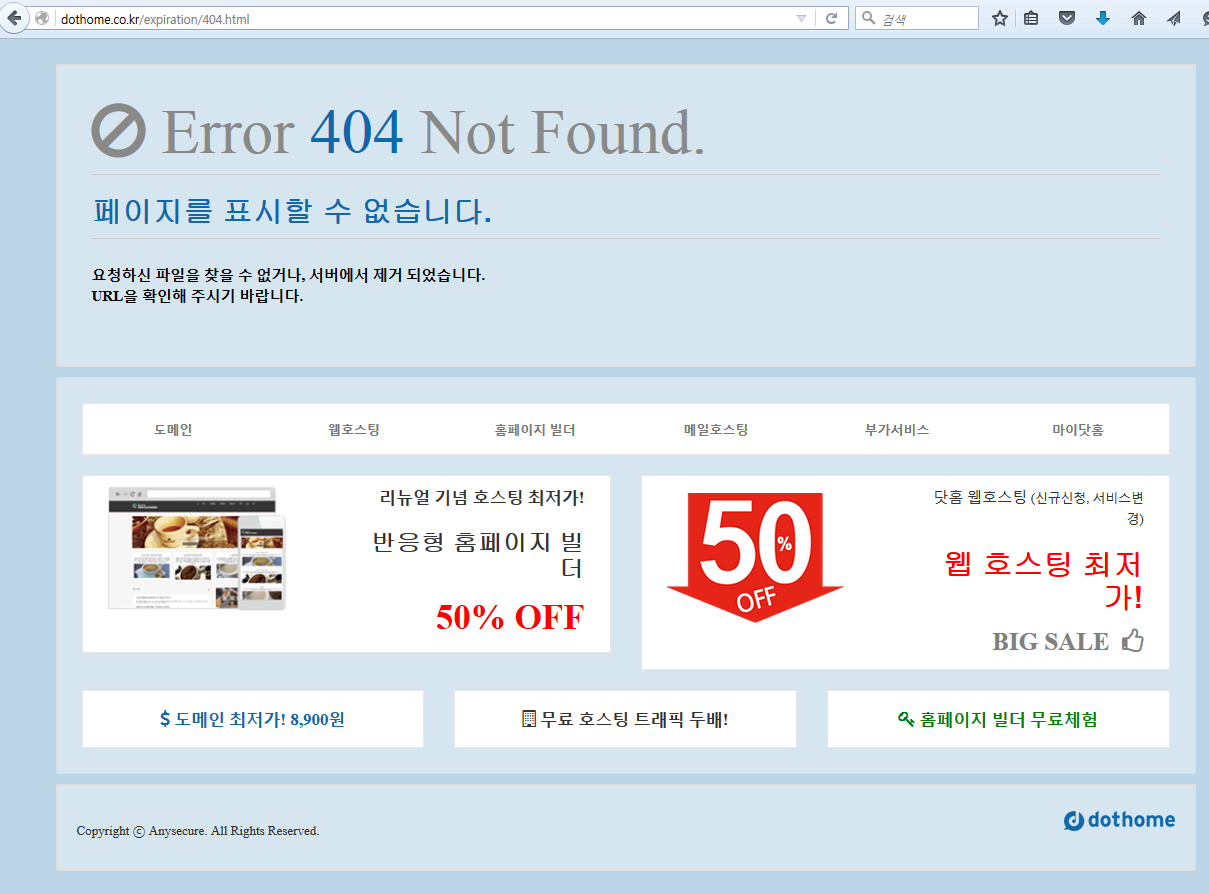
Task: Click the 검색 search input field
Action: coord(925,18)
